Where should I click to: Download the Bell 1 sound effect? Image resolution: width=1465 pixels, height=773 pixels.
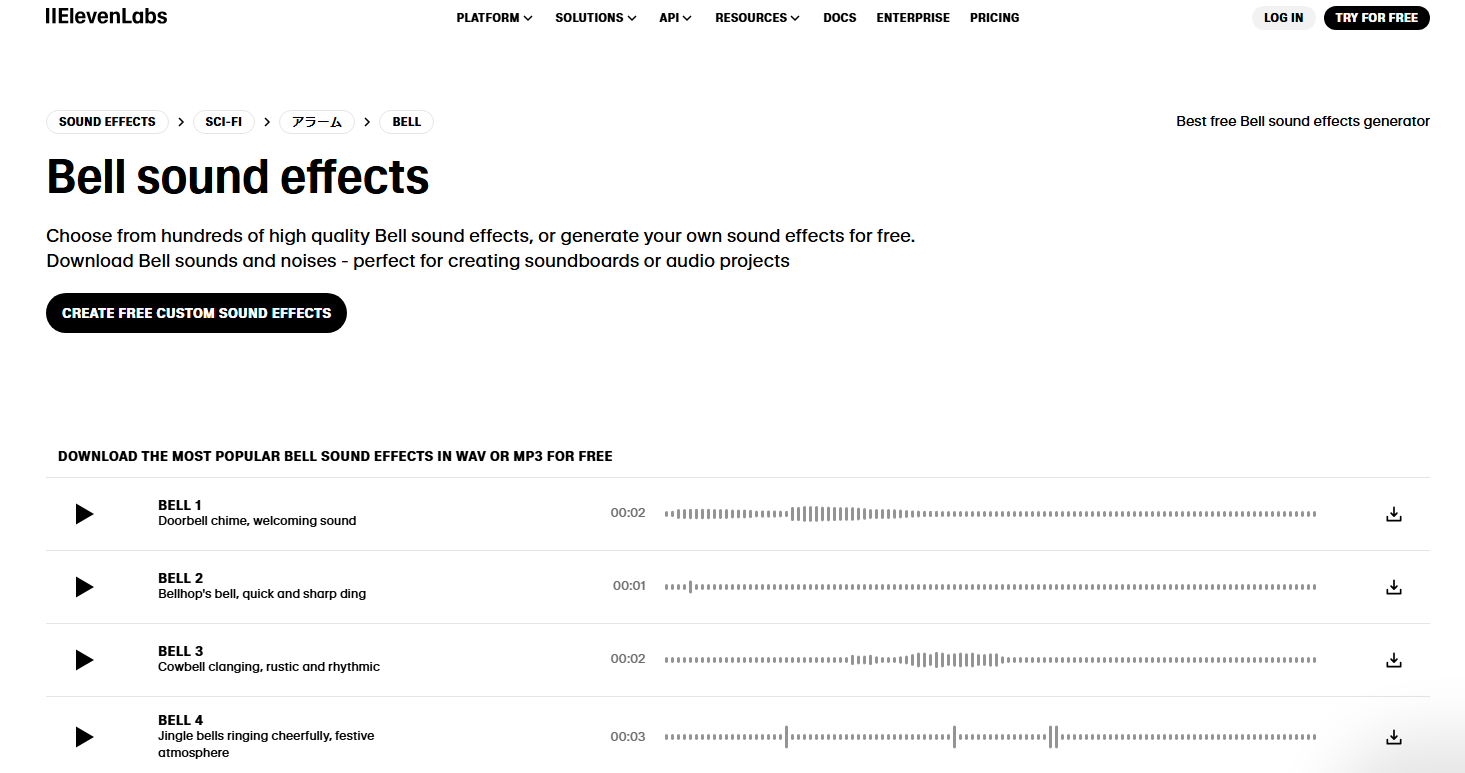(x=1393, y=514)
